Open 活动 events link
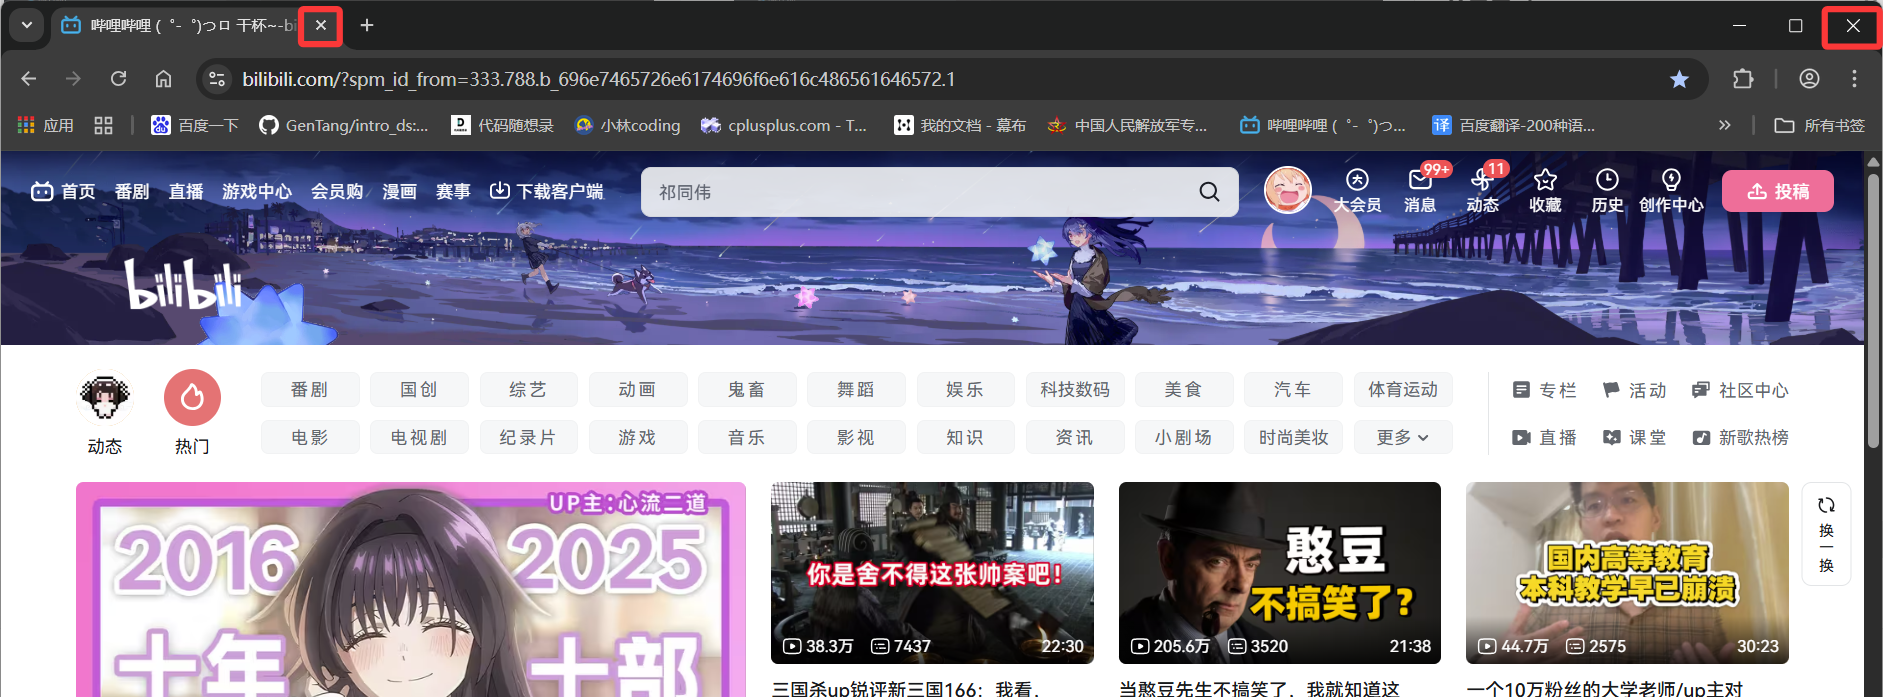Viewport: 1883px width, 697px height. (1634, 390)
